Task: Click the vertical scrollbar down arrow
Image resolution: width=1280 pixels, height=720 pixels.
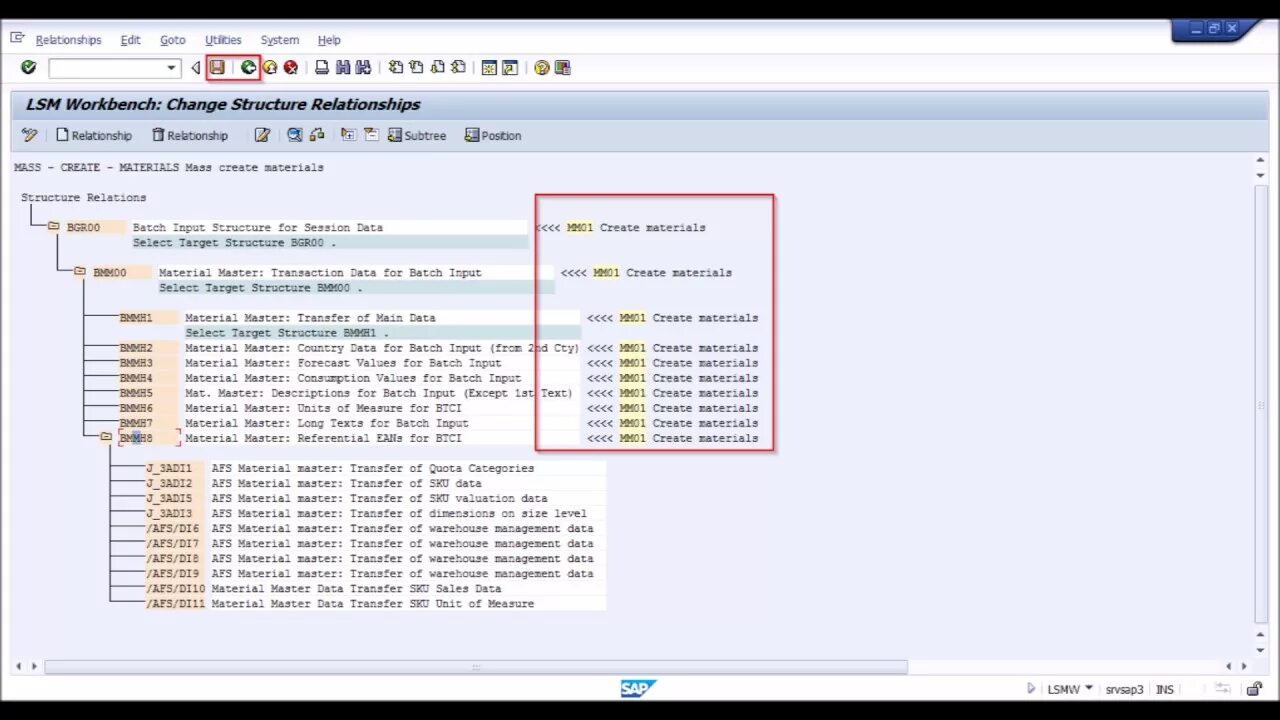Action: [x=1260, y=649]
